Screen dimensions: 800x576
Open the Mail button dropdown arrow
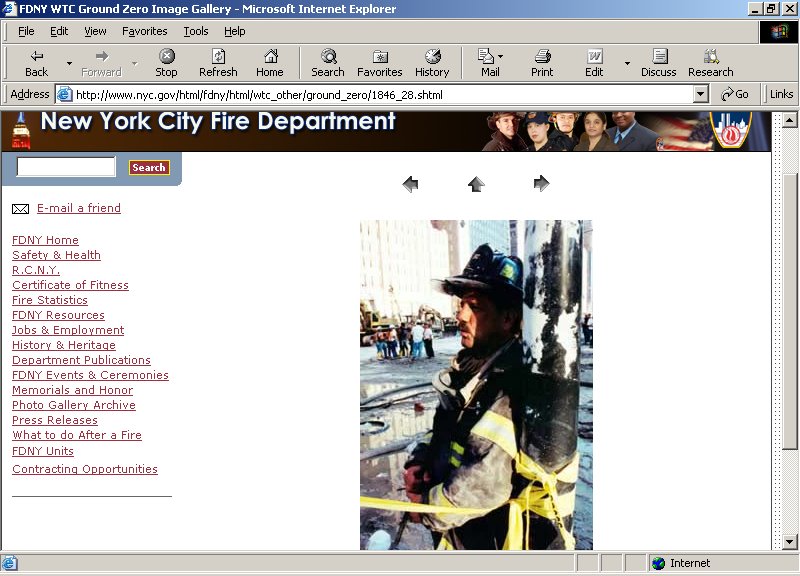pos(501,57)
